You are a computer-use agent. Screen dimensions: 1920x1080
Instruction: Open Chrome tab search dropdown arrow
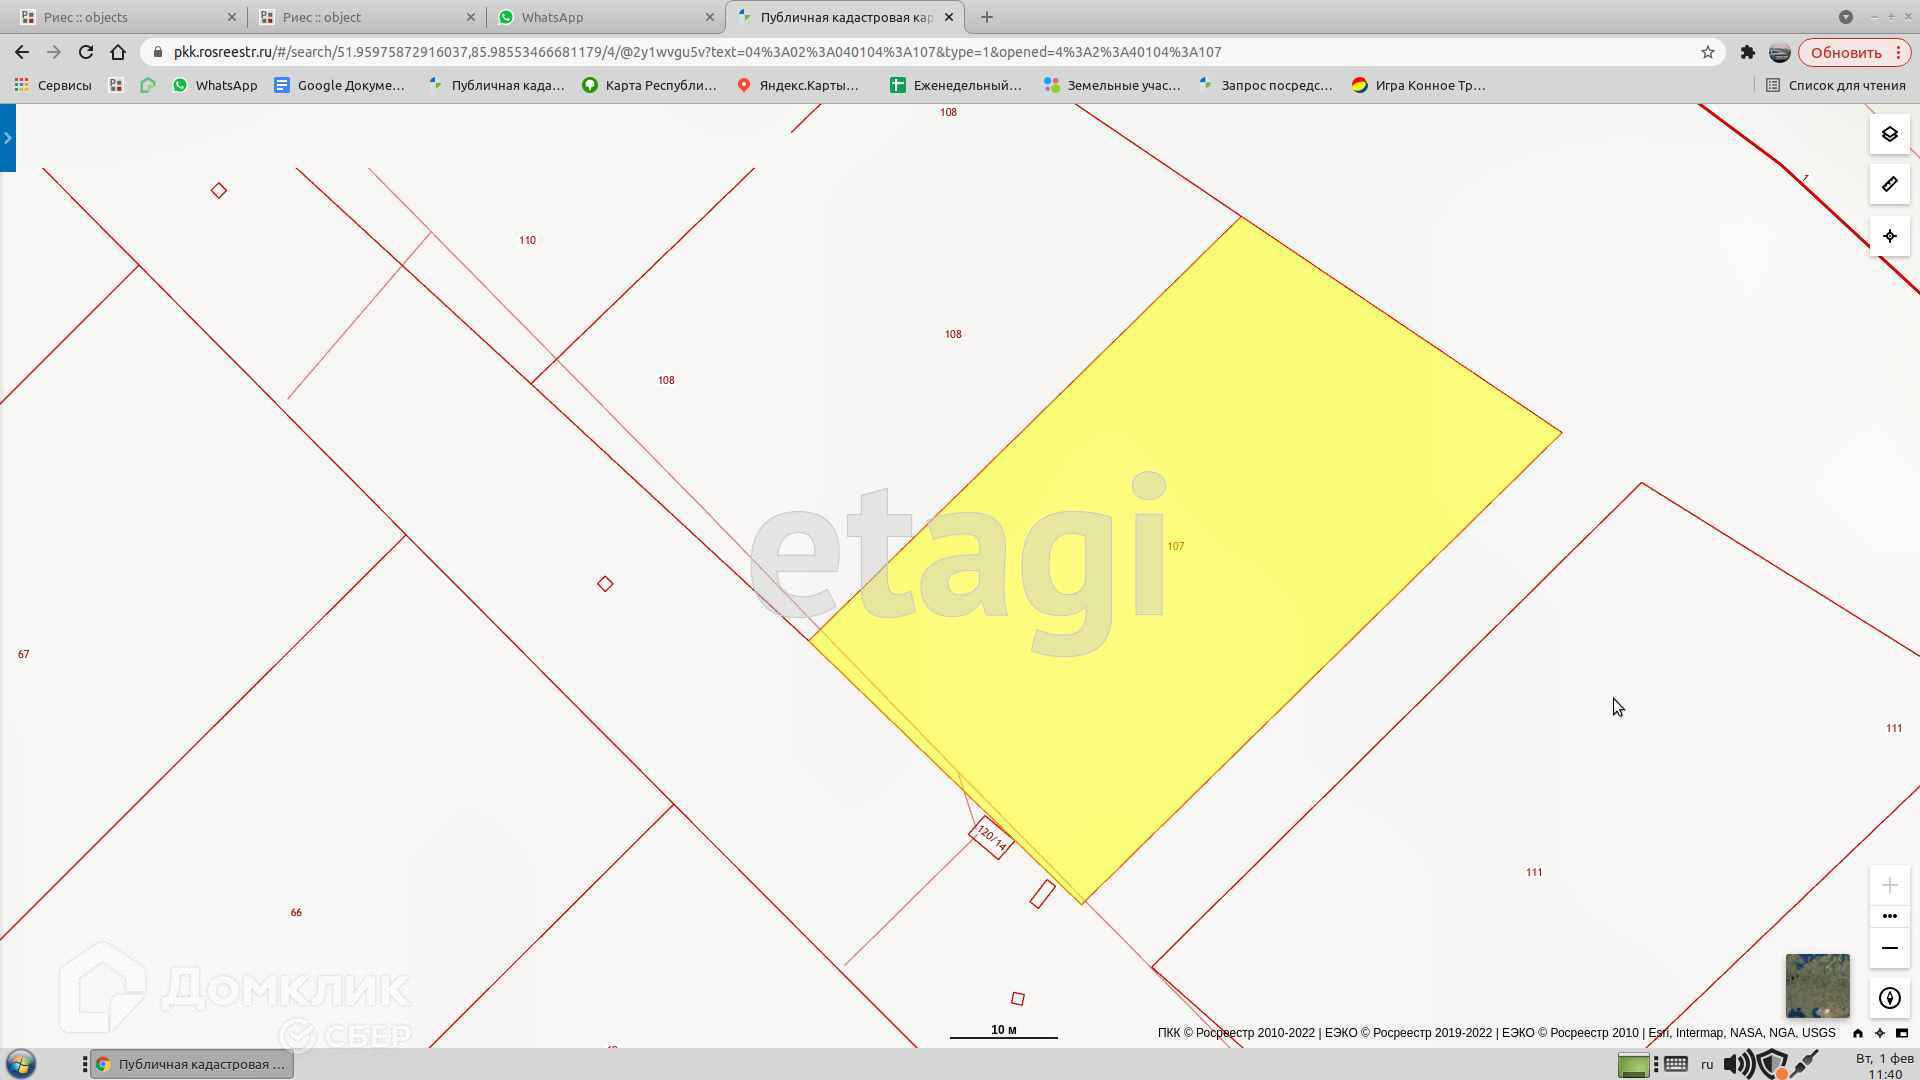coord(1845,17)
